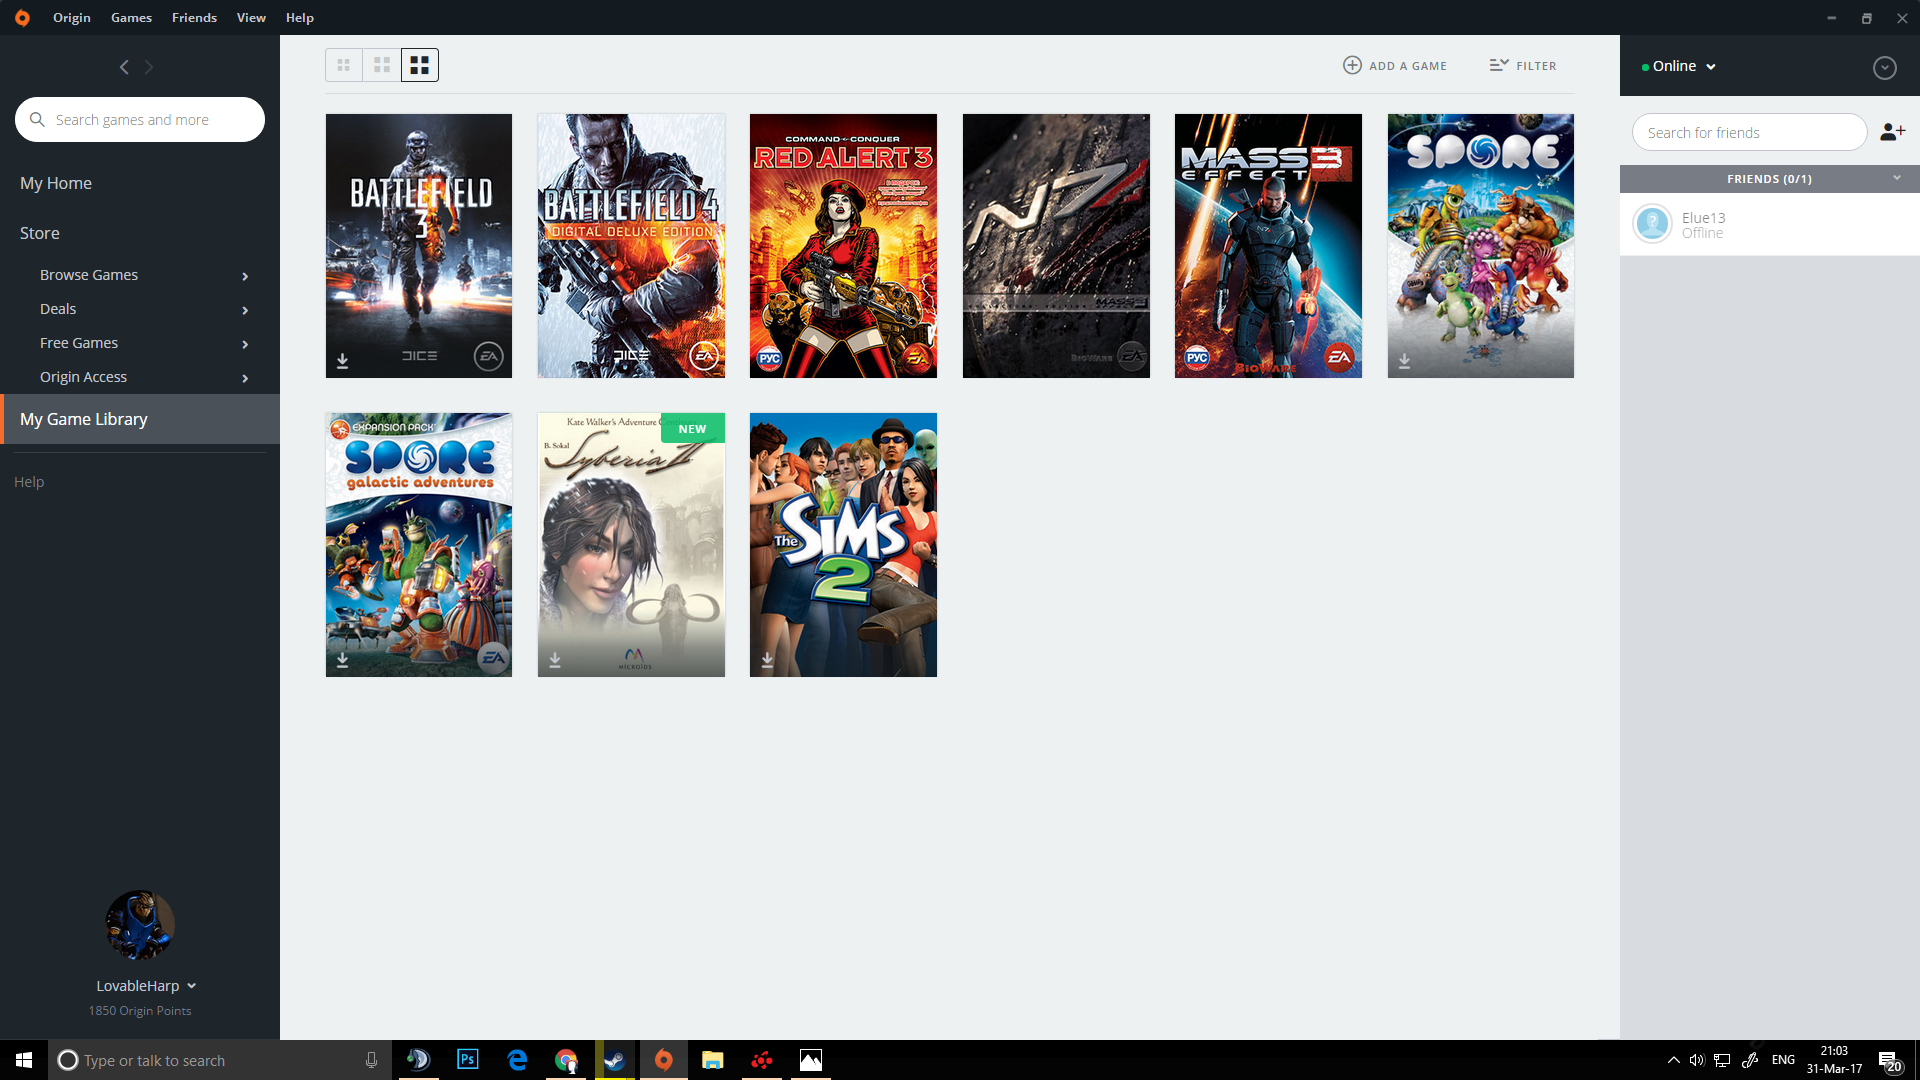Image resolution: width=1920 pixels, height=1080 pixels.
Task: Open the Filter icon for library
Action: [1499, 65]
